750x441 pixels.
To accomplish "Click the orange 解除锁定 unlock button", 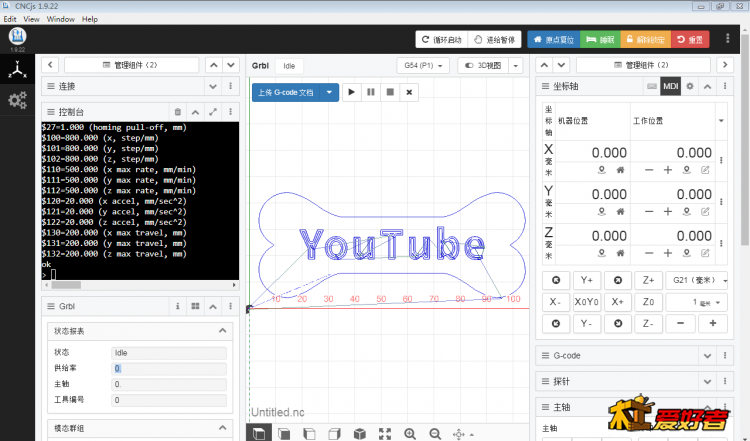I will 646,39.
